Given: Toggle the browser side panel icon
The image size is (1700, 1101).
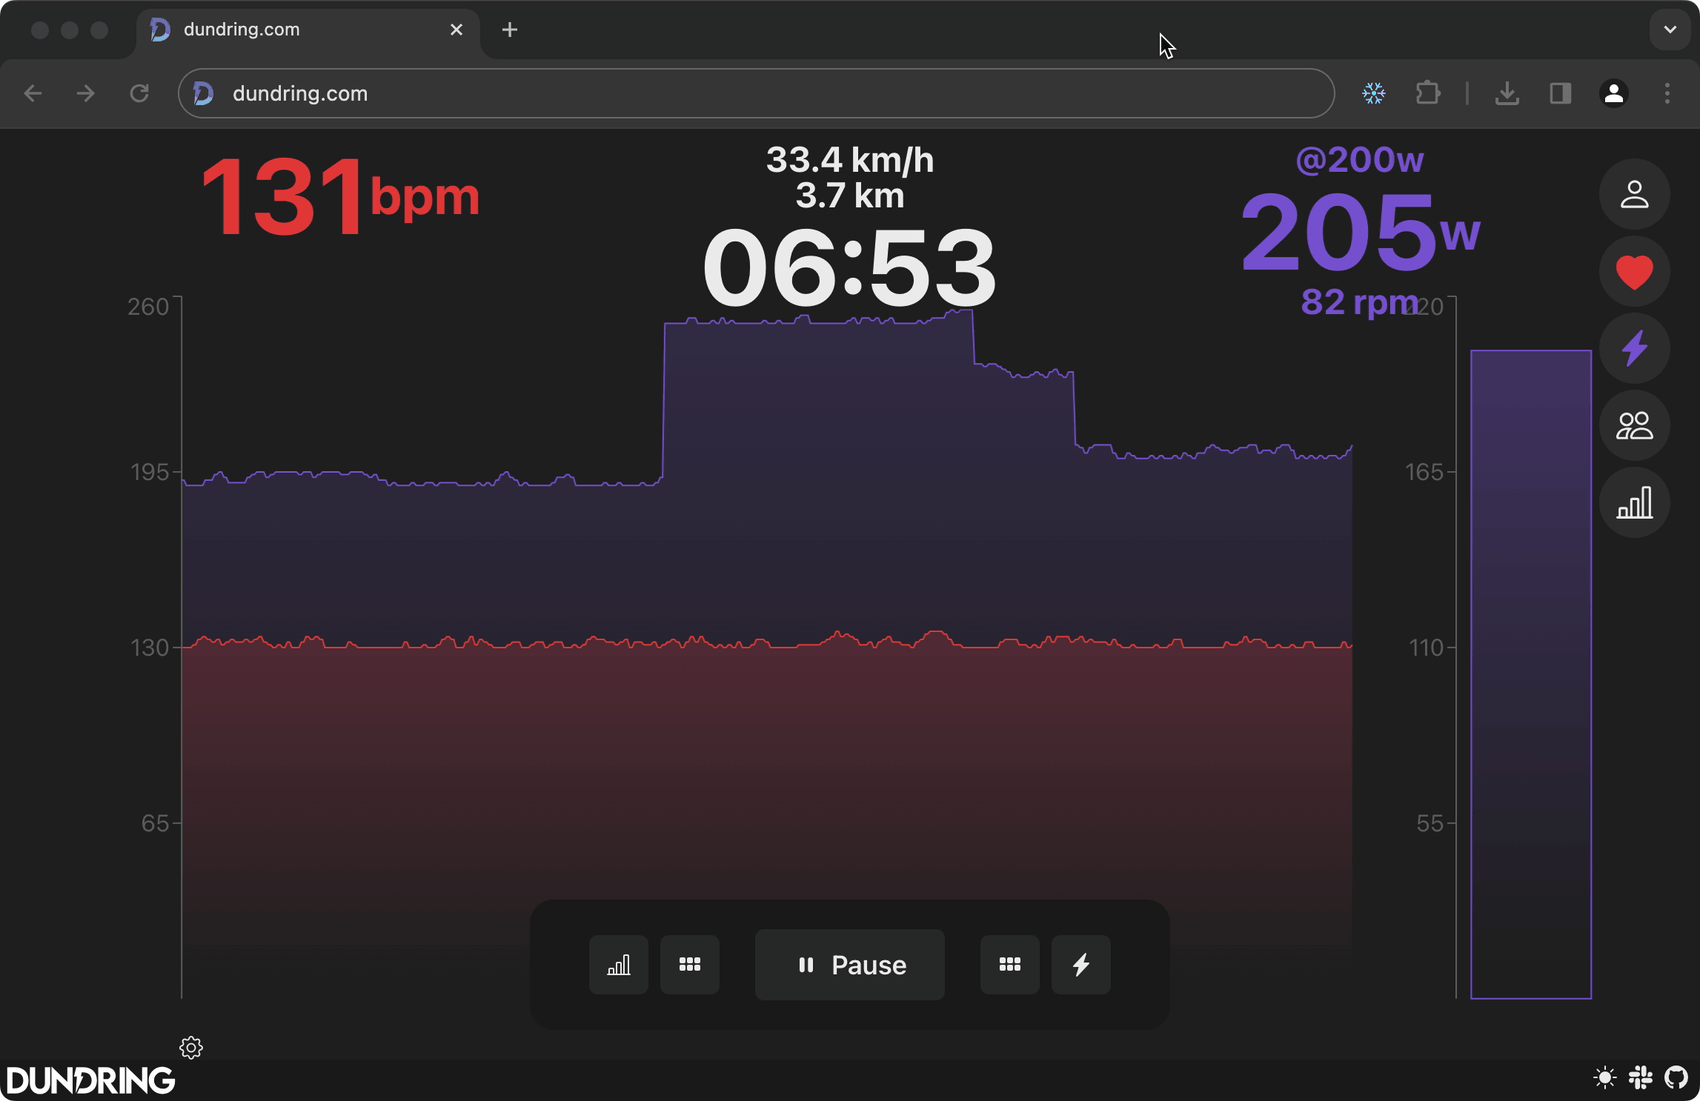Looking at the screenshot, I should (x=1560, y=93).
